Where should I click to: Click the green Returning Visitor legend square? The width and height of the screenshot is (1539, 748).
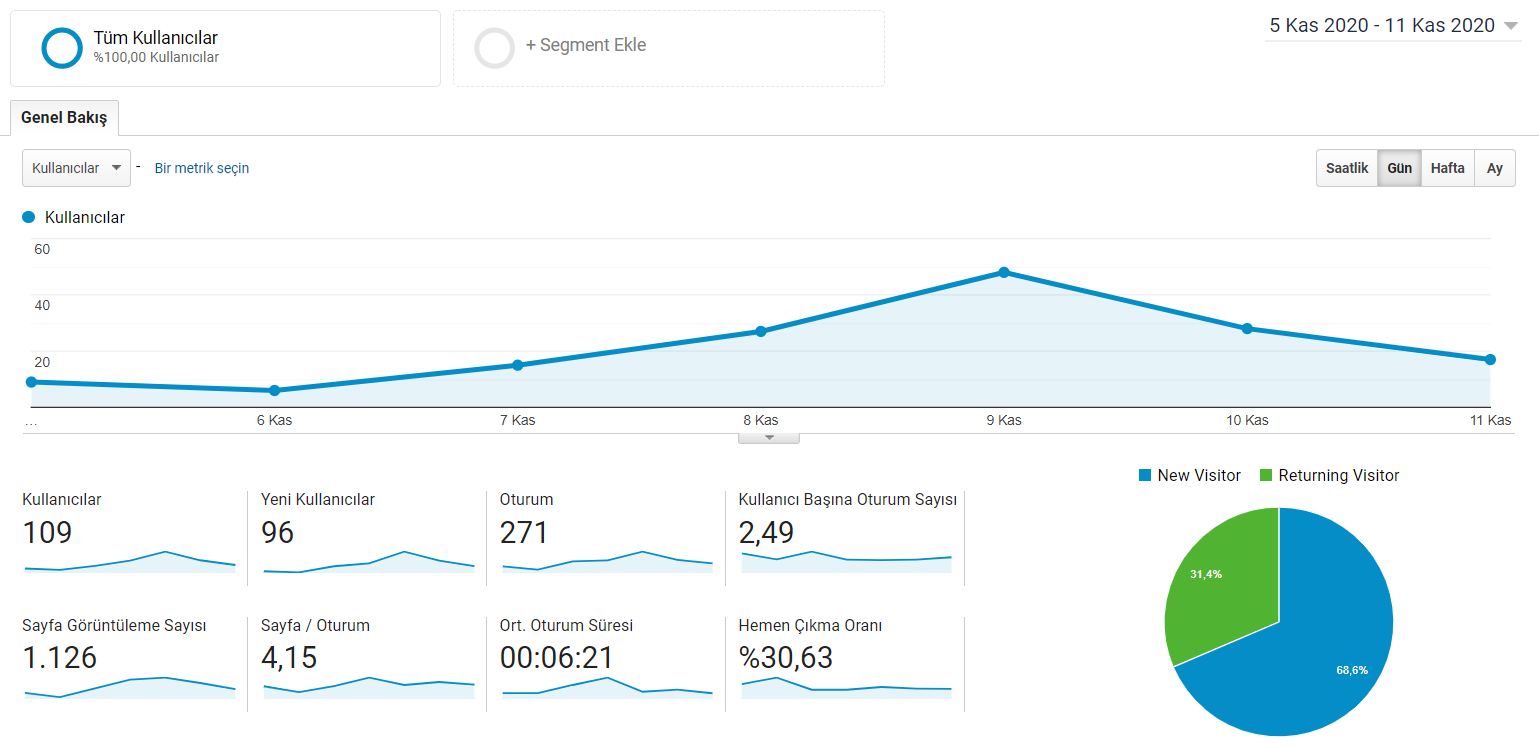[x=1266, y=476]
